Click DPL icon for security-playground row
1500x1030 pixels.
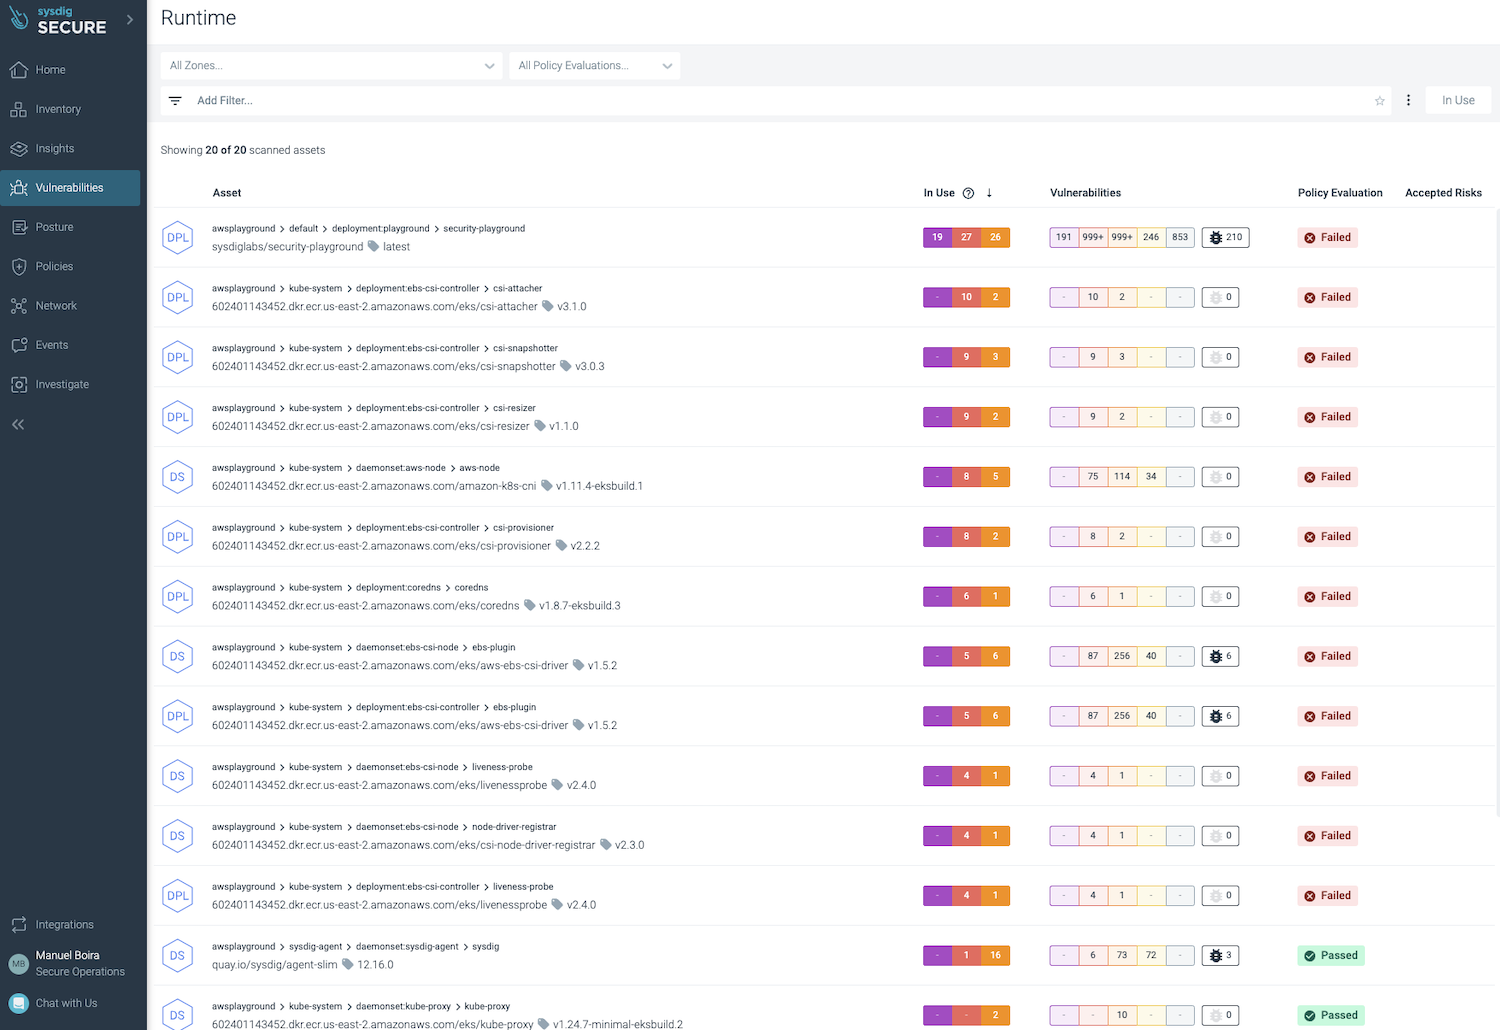[177, 238]
